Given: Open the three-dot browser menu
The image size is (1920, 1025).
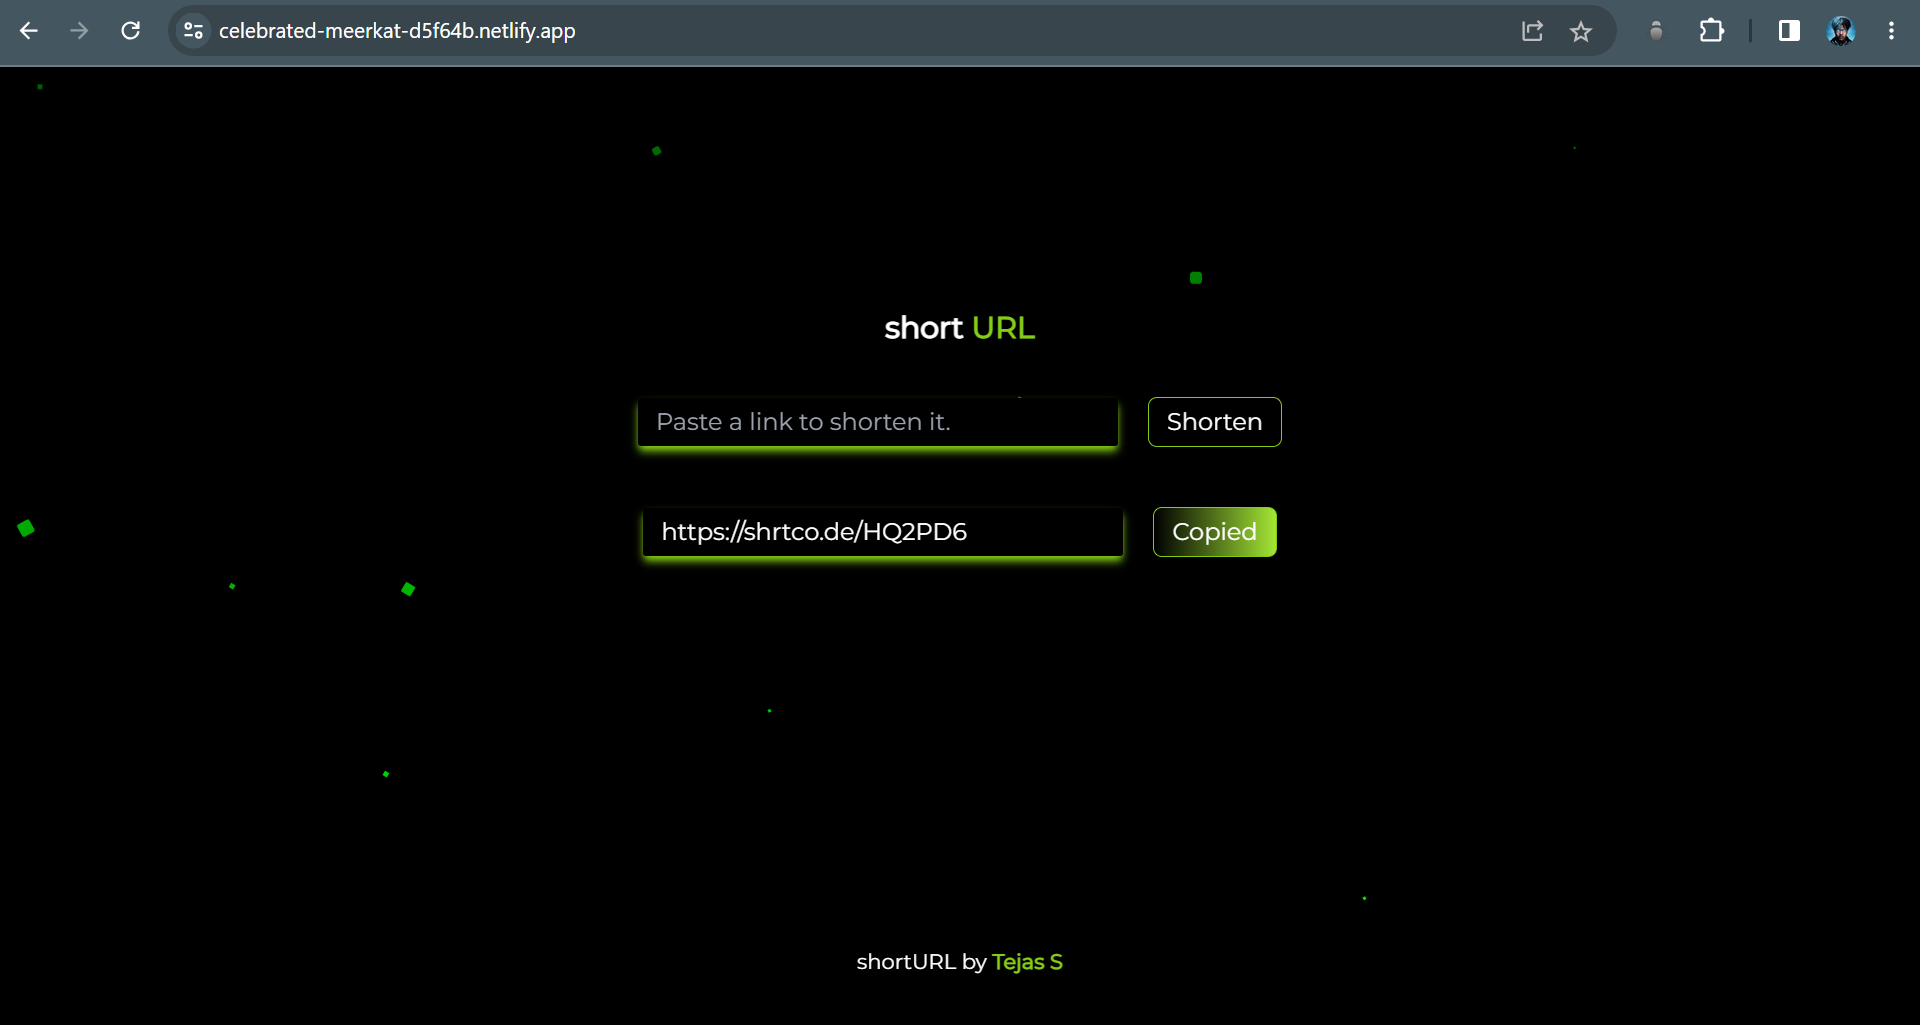Looking at the screenshot, I should pos(1891,31).
